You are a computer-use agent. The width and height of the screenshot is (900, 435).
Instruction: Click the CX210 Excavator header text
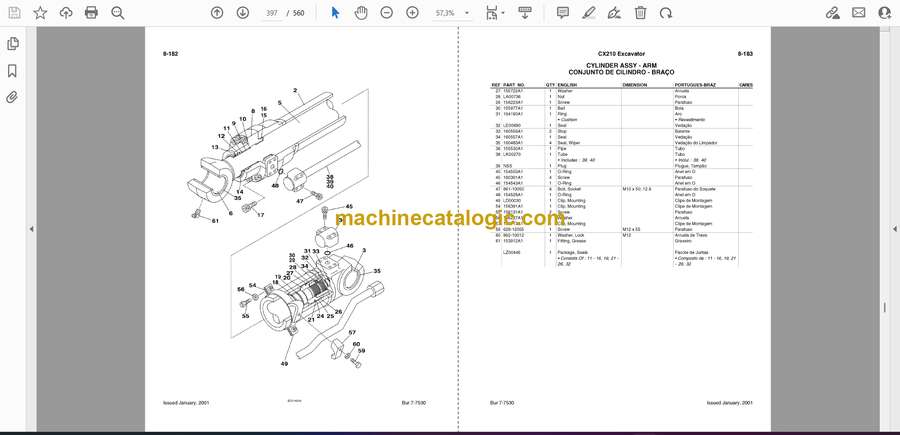coord(622,54)
